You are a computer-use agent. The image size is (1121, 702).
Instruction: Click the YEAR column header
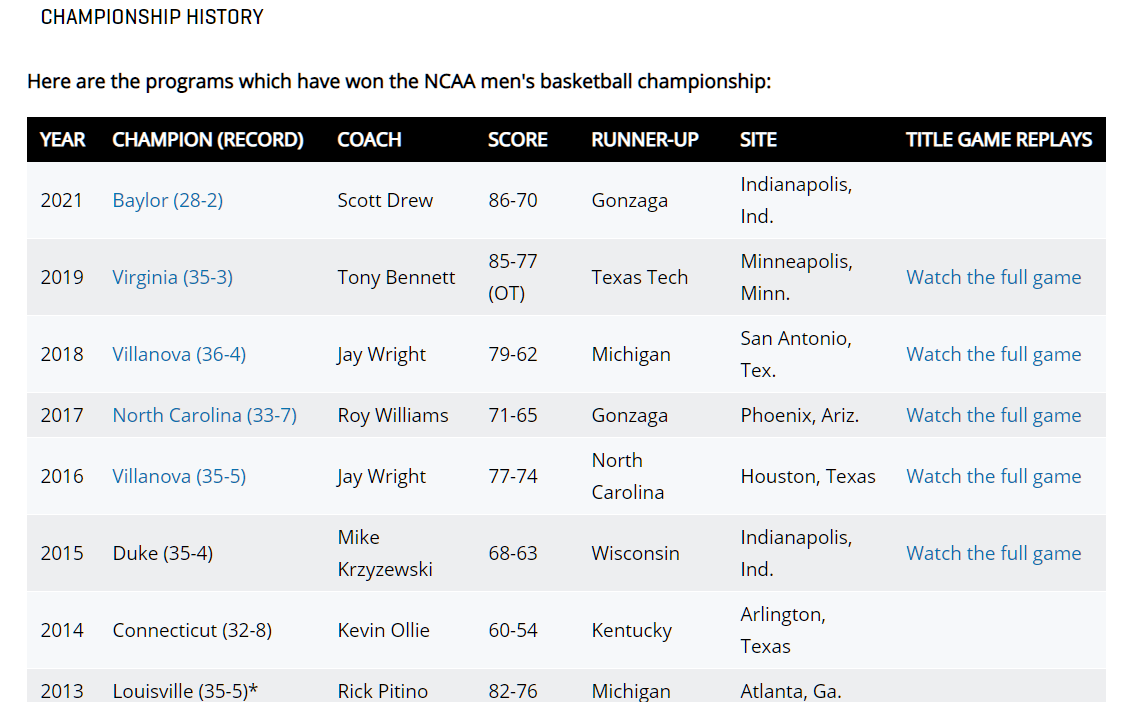point(62,140)
